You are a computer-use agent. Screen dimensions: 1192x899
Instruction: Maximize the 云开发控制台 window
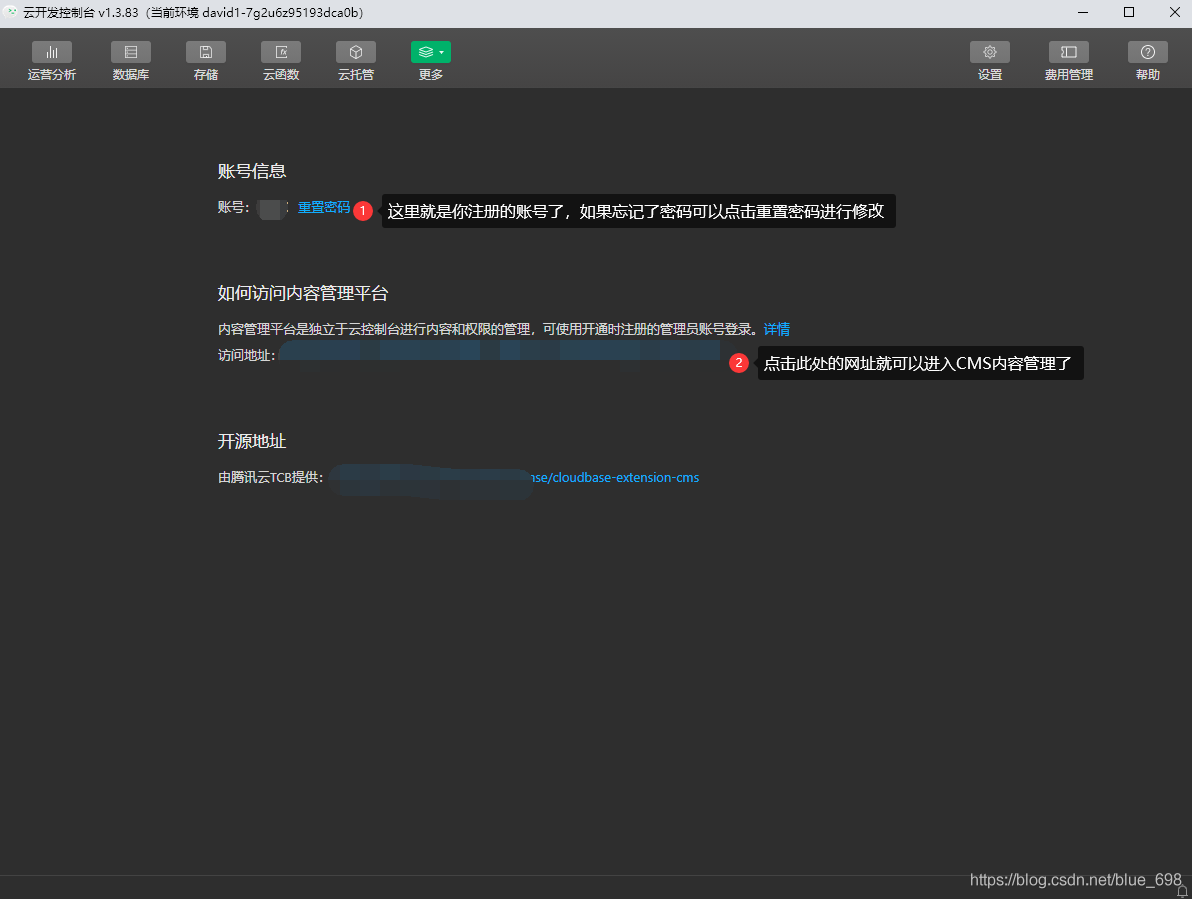click(1129, 12)
